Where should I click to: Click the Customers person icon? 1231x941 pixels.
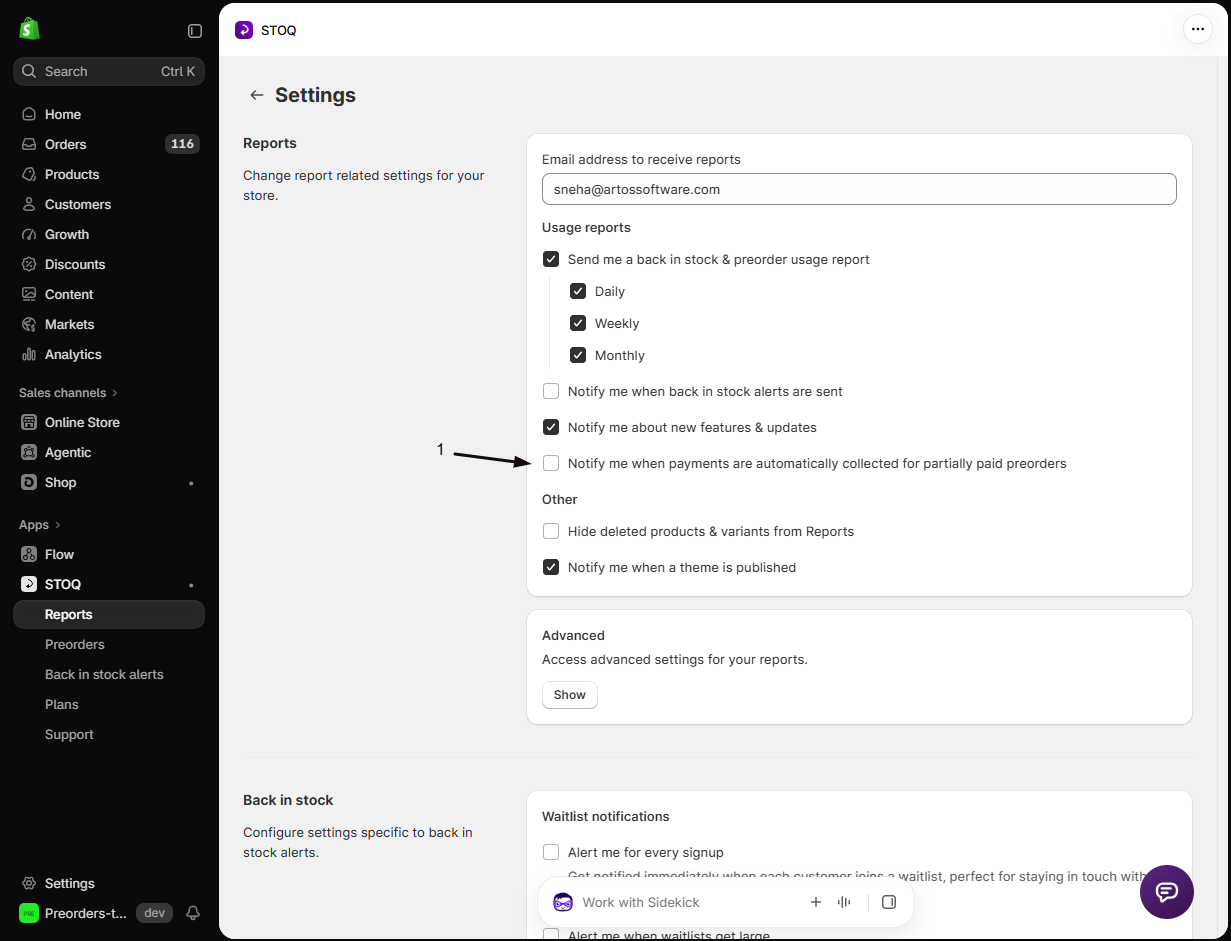click(x=29, y=204)
